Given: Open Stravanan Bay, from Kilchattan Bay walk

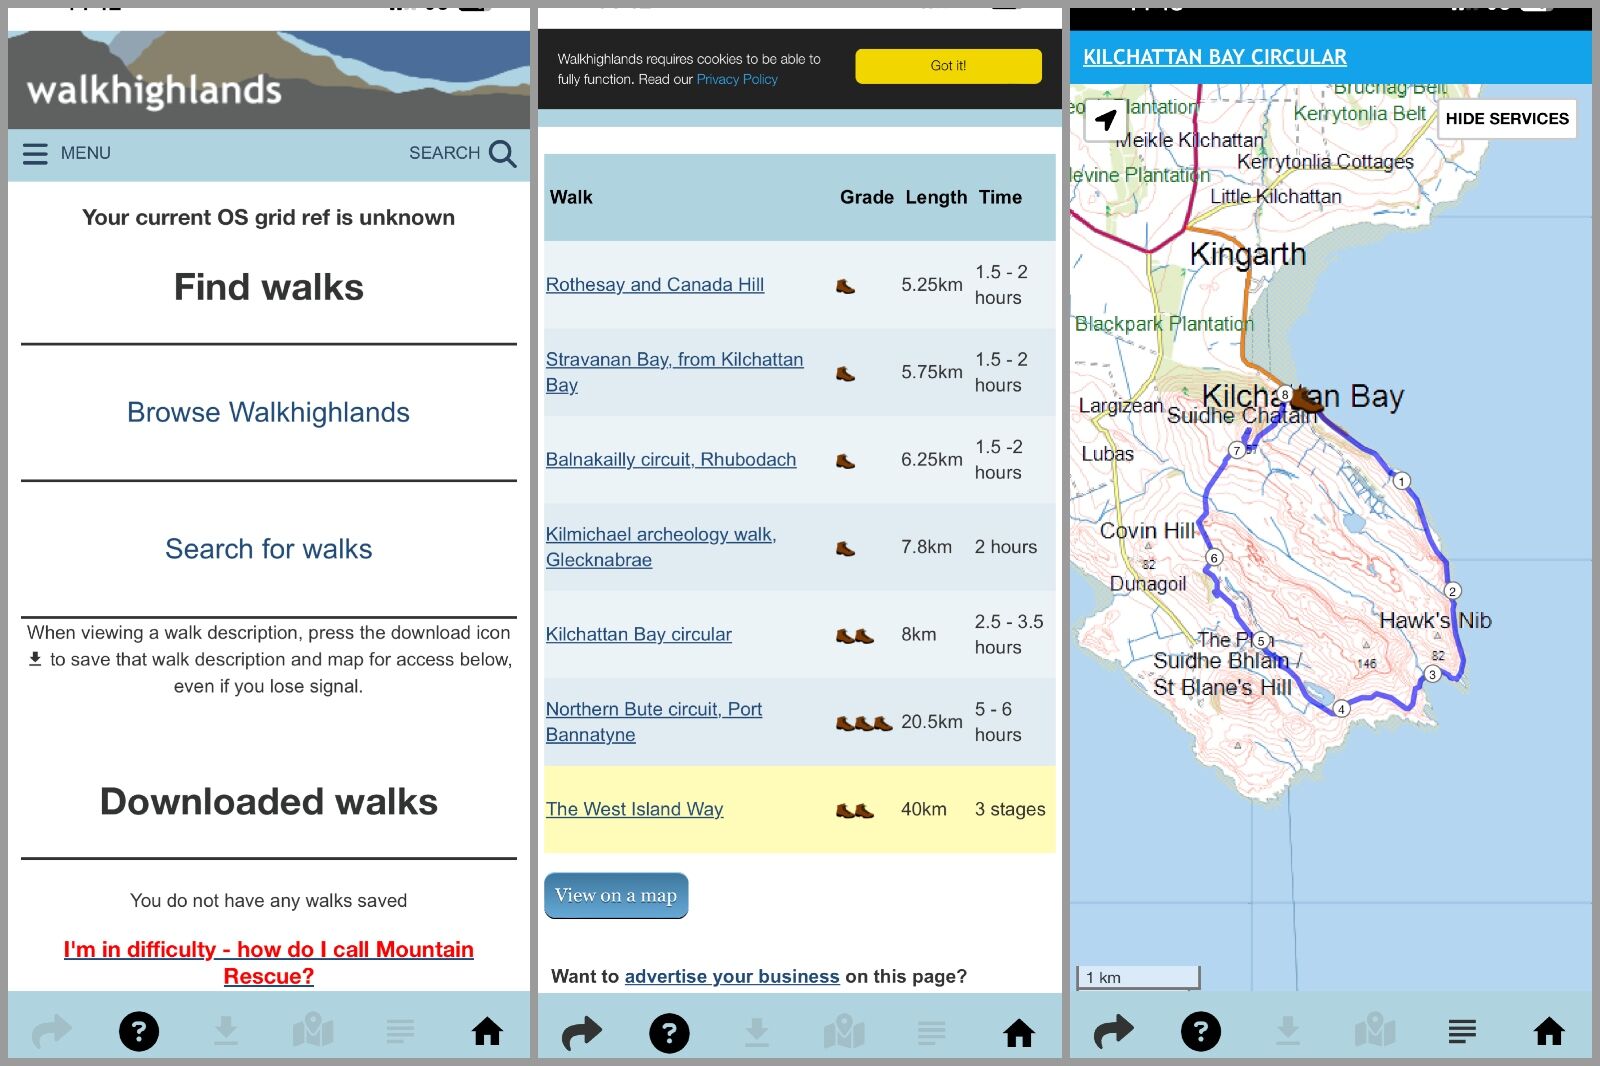Looking at the screenshot, I should tap(674, 372).
